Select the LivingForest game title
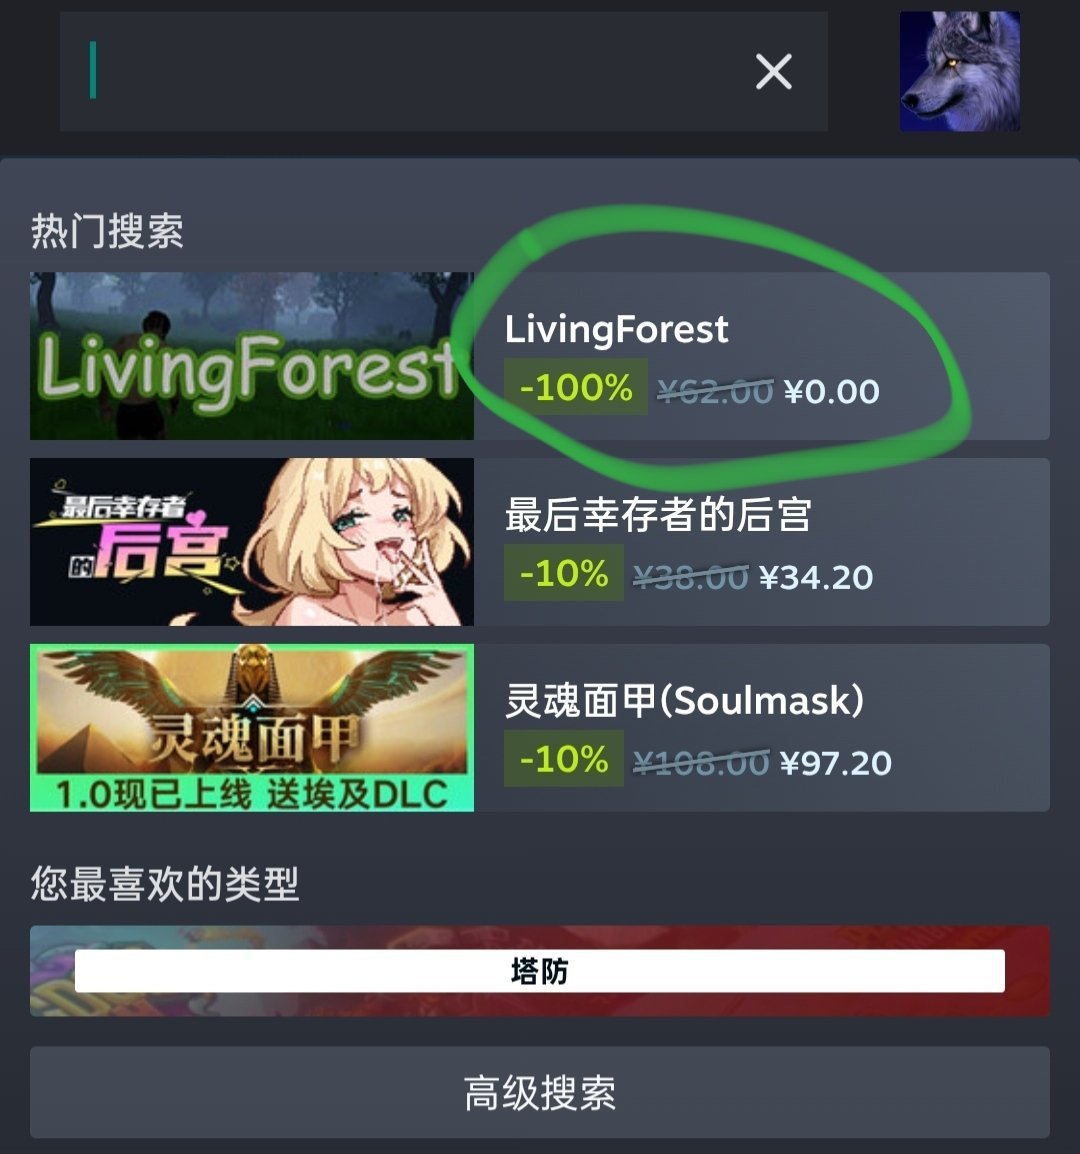The width and height of the screenshot is (1080, 1154). pyautogui.click(x=616, y=328)
